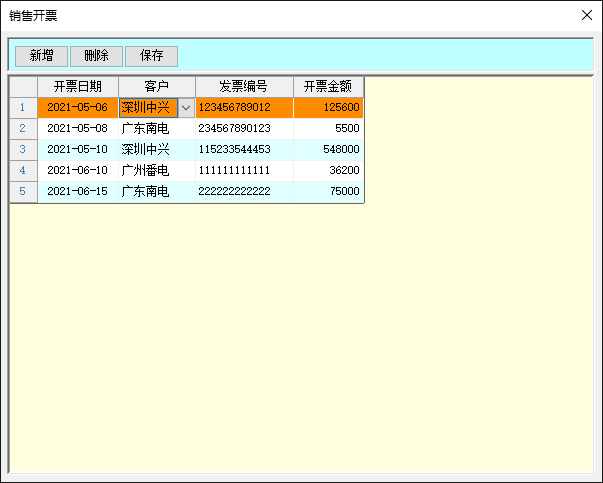Click the 发票编号 column header
Image resolution: width=603 pixels, height=483 pixels.
244,87
